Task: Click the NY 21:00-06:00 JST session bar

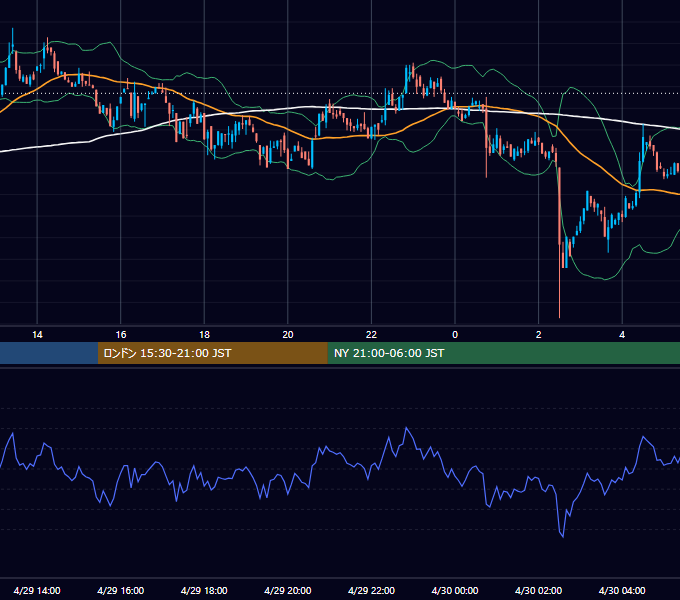Action: pyautogui.click(x=503, y=353)
